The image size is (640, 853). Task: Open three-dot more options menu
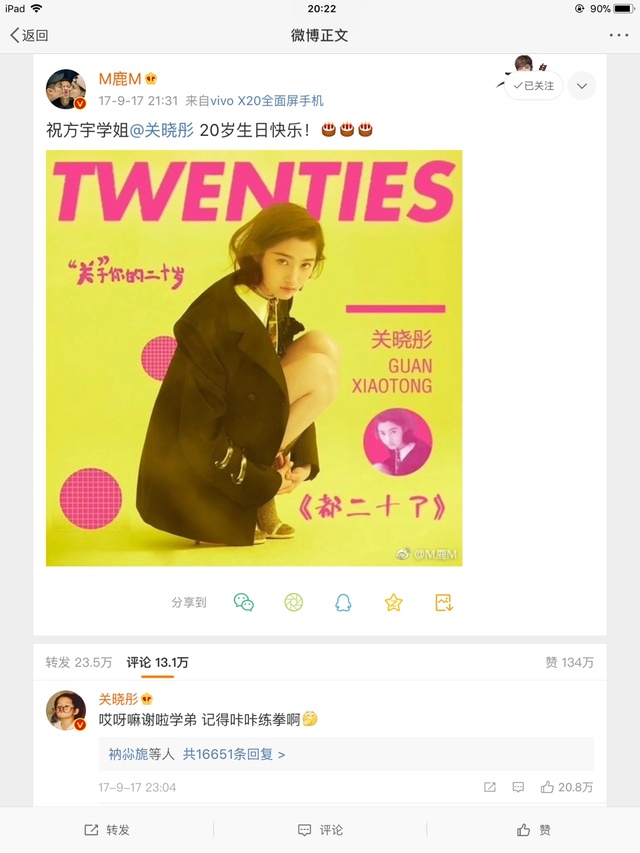tap(619, 35)
